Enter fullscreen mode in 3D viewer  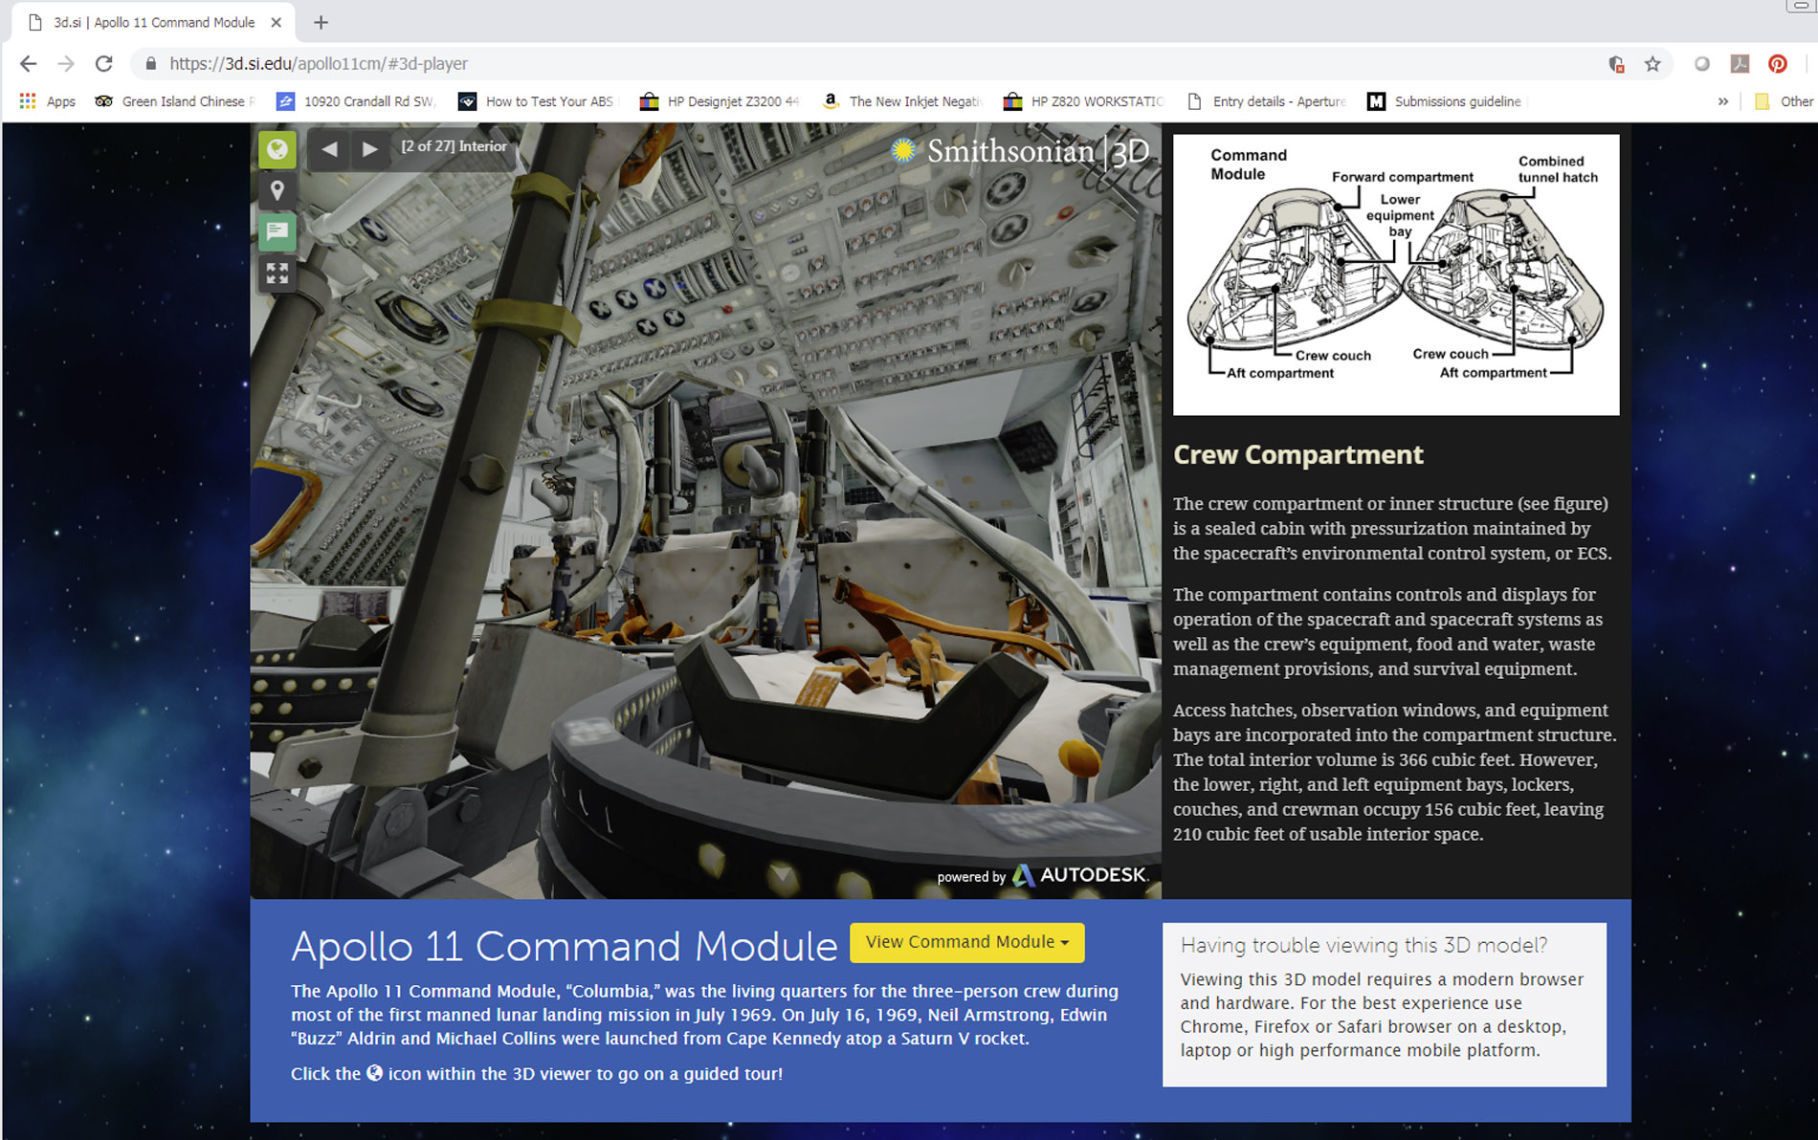coord(277,273)
